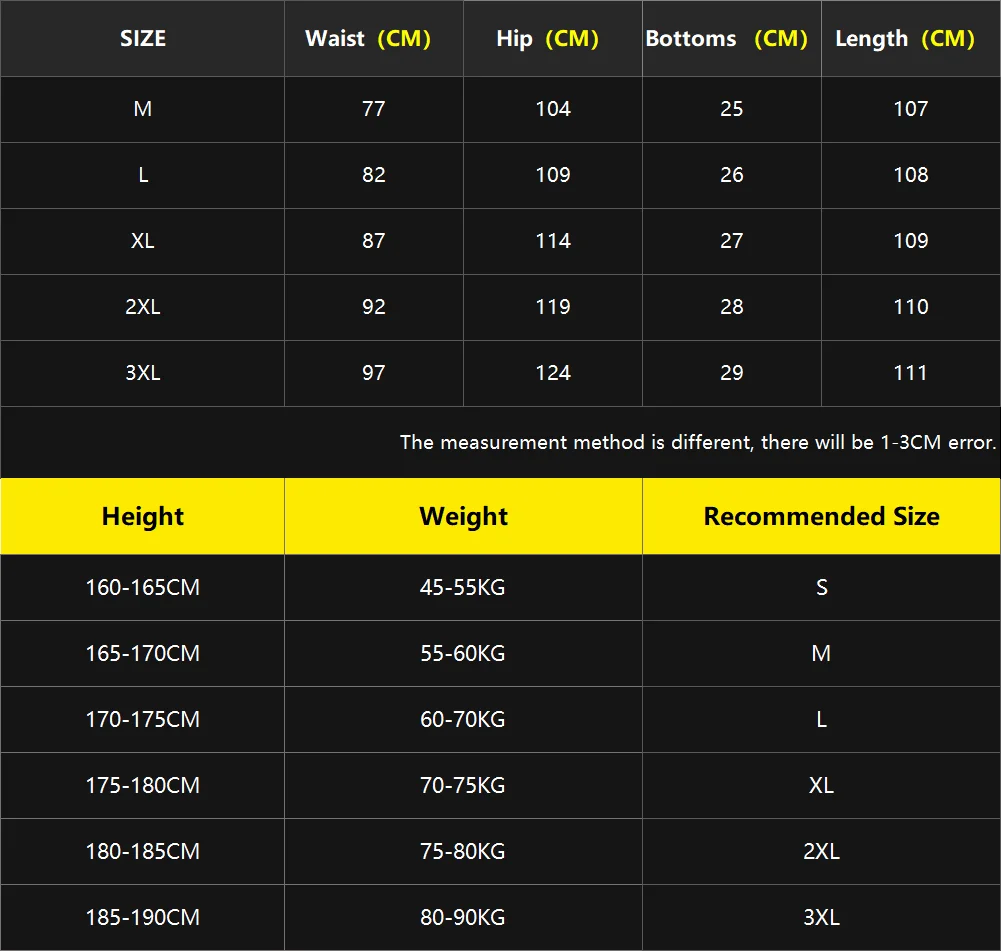
Task: Select size M in size column
Action: 143,109
